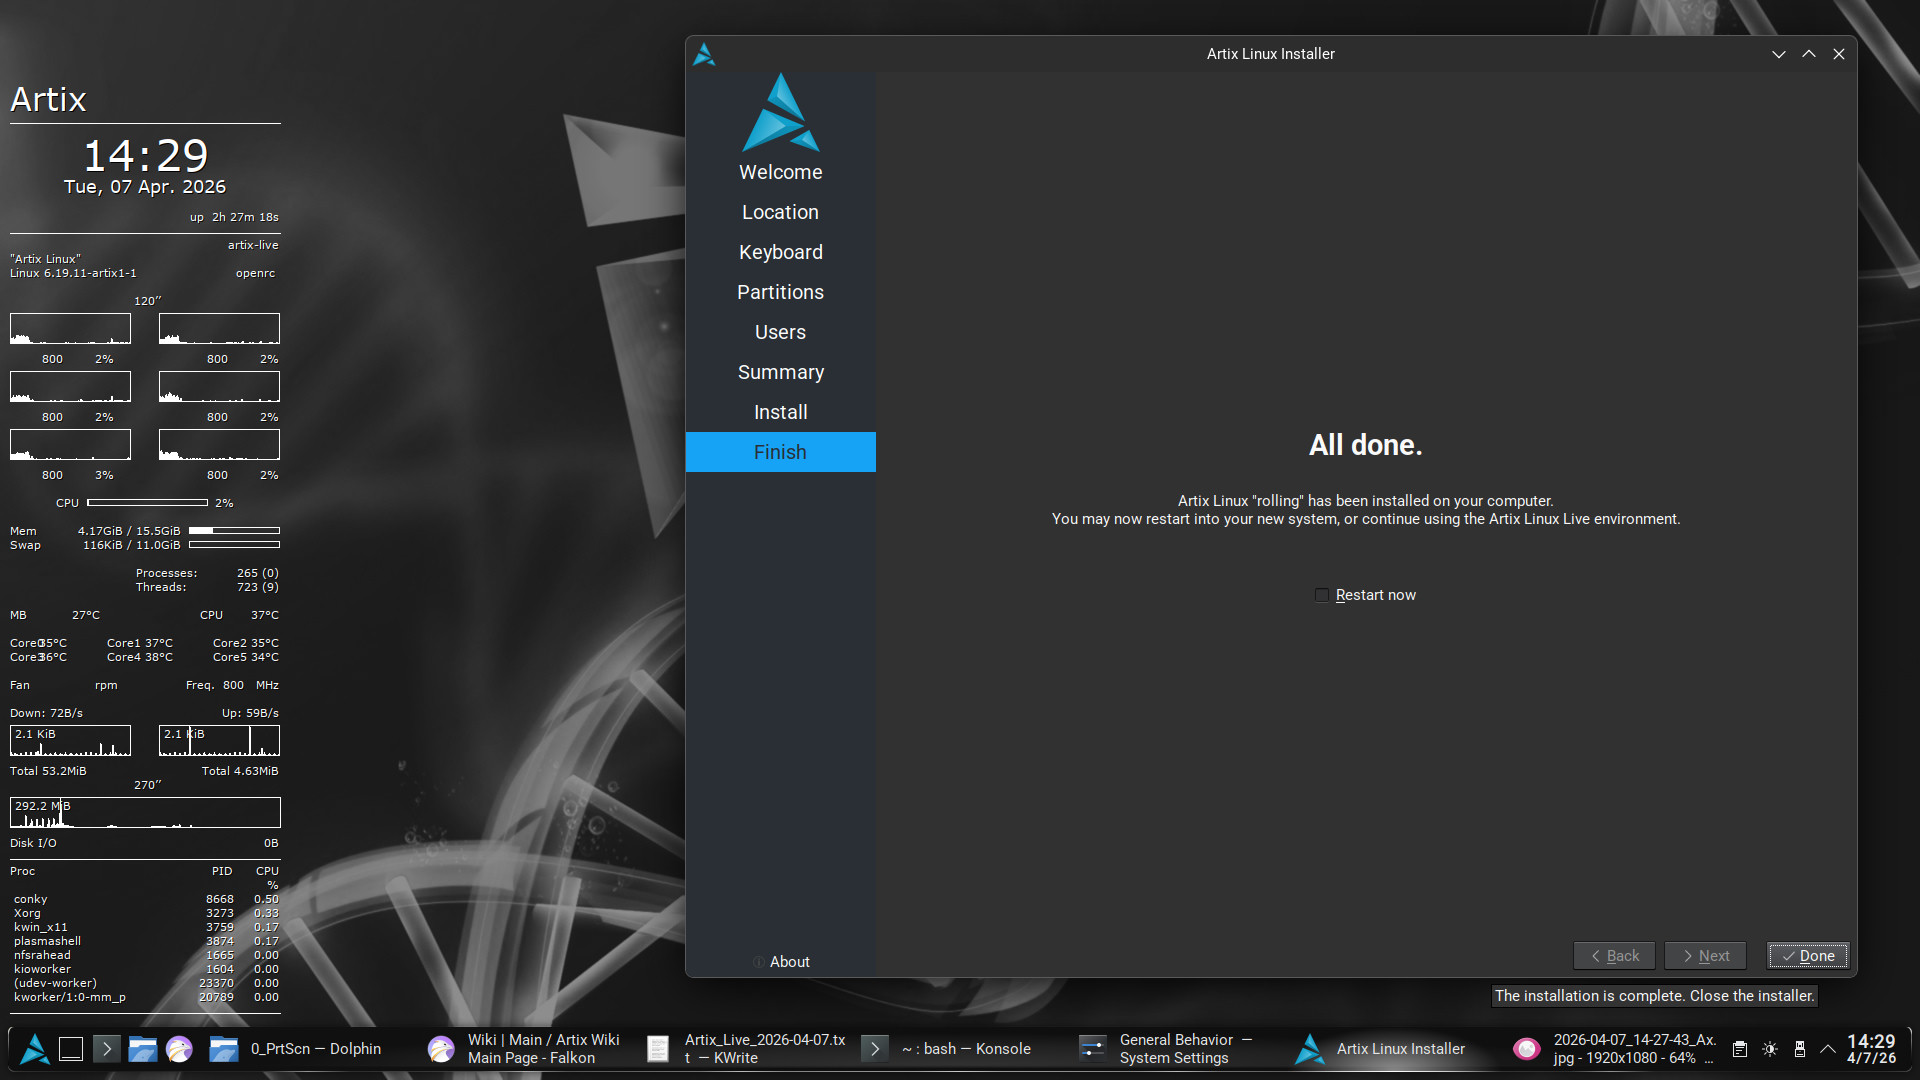Screen dimensions: 1920x1080
Task: Click the "All done." heading
Action: 1366,445
